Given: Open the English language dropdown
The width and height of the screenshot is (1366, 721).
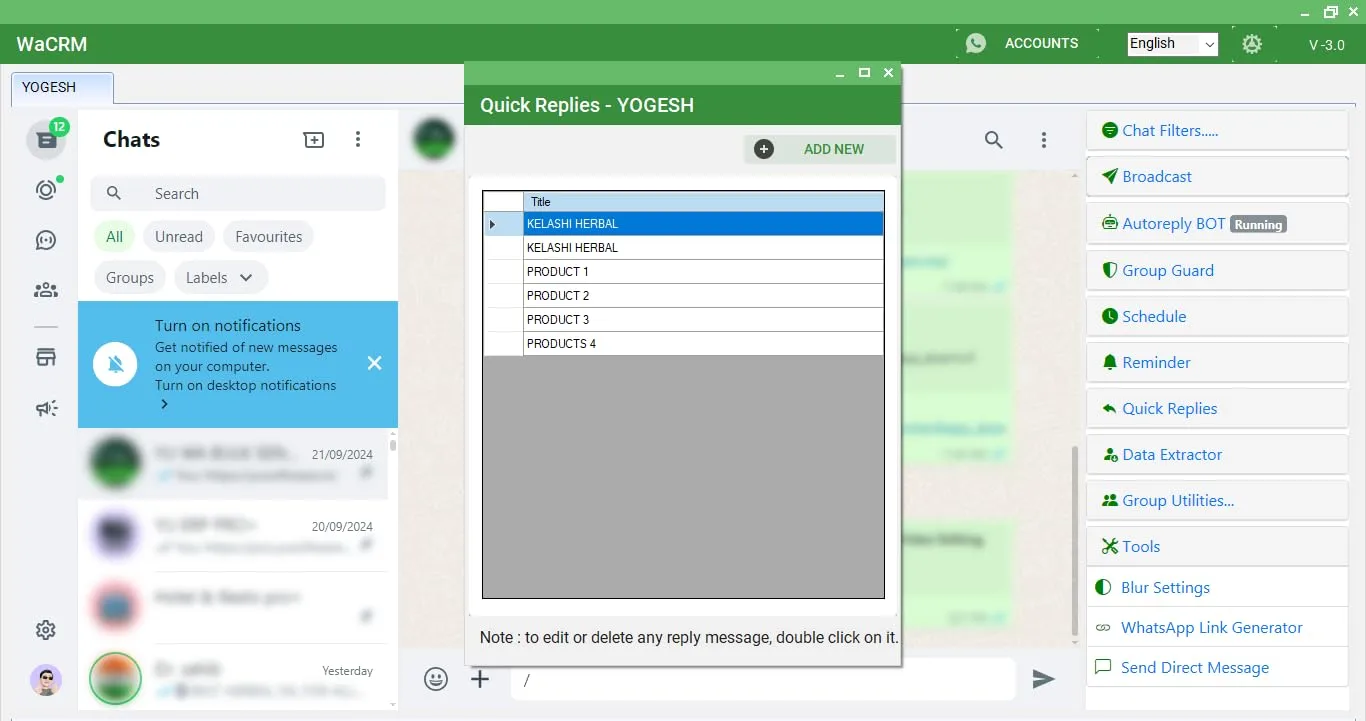Looking at the screenshot, I should tap(1172, 44).
